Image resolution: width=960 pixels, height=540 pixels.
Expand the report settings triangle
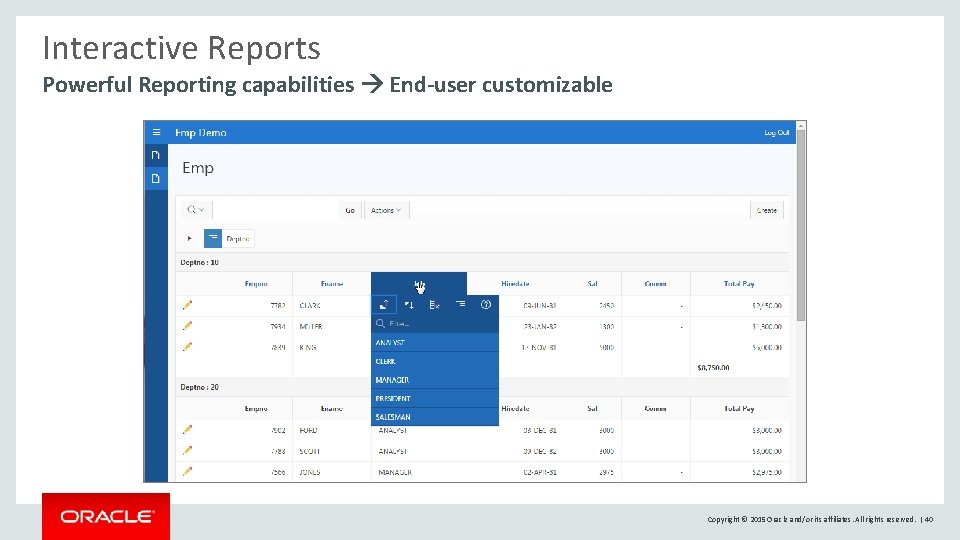[189, 239]
